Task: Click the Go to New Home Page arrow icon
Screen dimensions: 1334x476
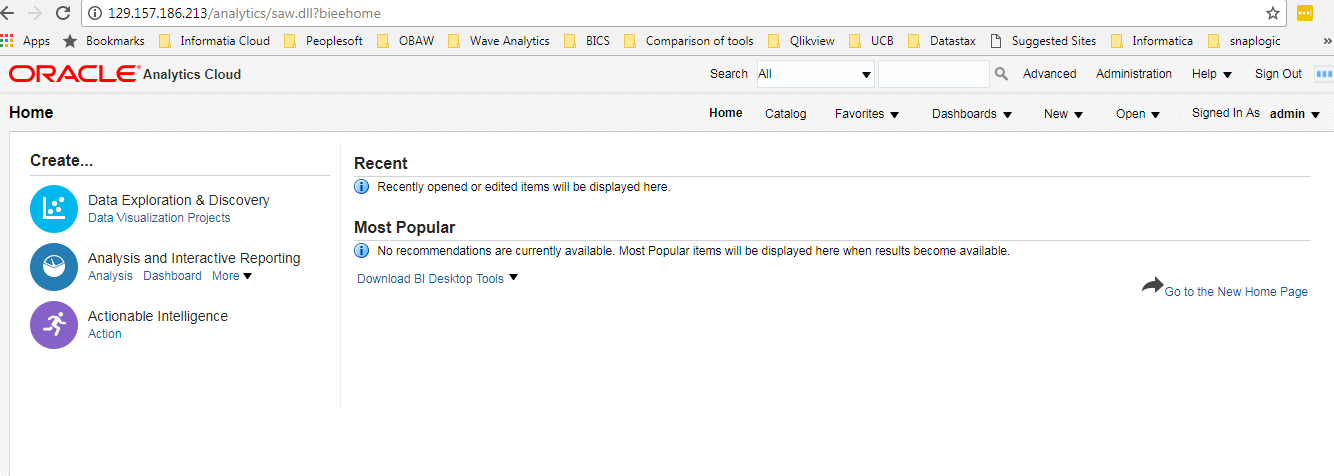Action: [x=1152, y=286]
